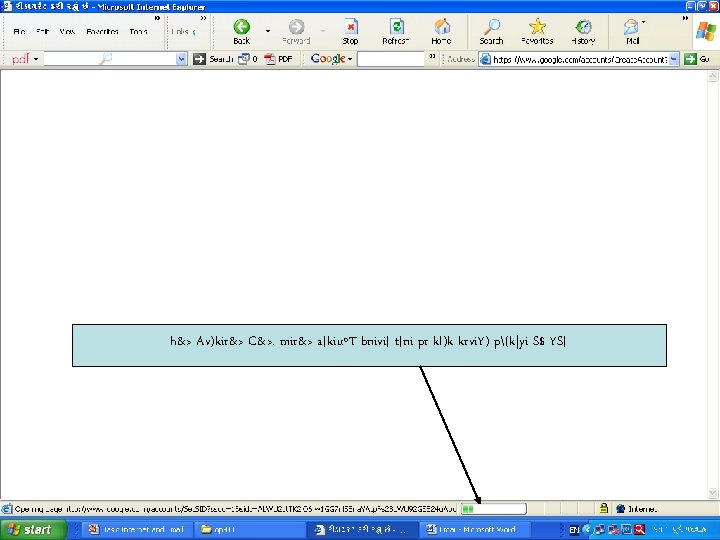This screenshot has width=720, height=540.
Task: Open the File menu
Action: (x=19, y=31)
